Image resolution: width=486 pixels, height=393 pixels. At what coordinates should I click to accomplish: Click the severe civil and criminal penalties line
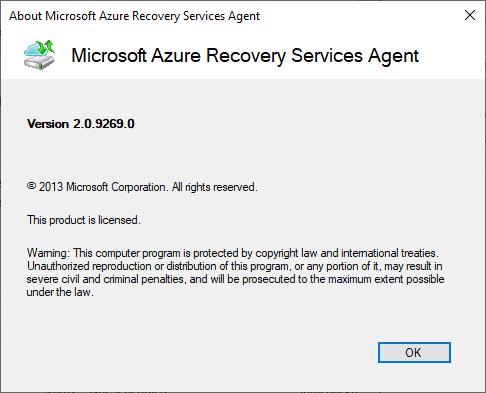pos(235,279)
